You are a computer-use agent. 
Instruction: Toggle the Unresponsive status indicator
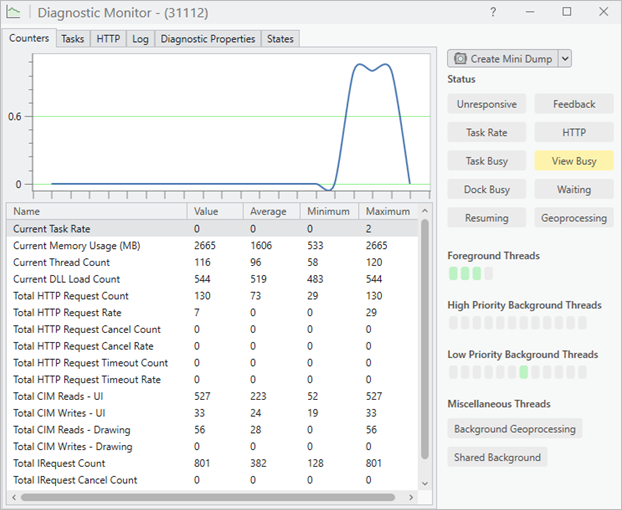487,104
